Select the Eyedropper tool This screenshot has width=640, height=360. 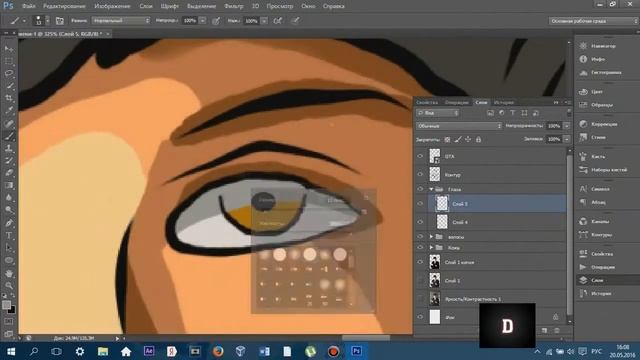(x=9, y=110)
